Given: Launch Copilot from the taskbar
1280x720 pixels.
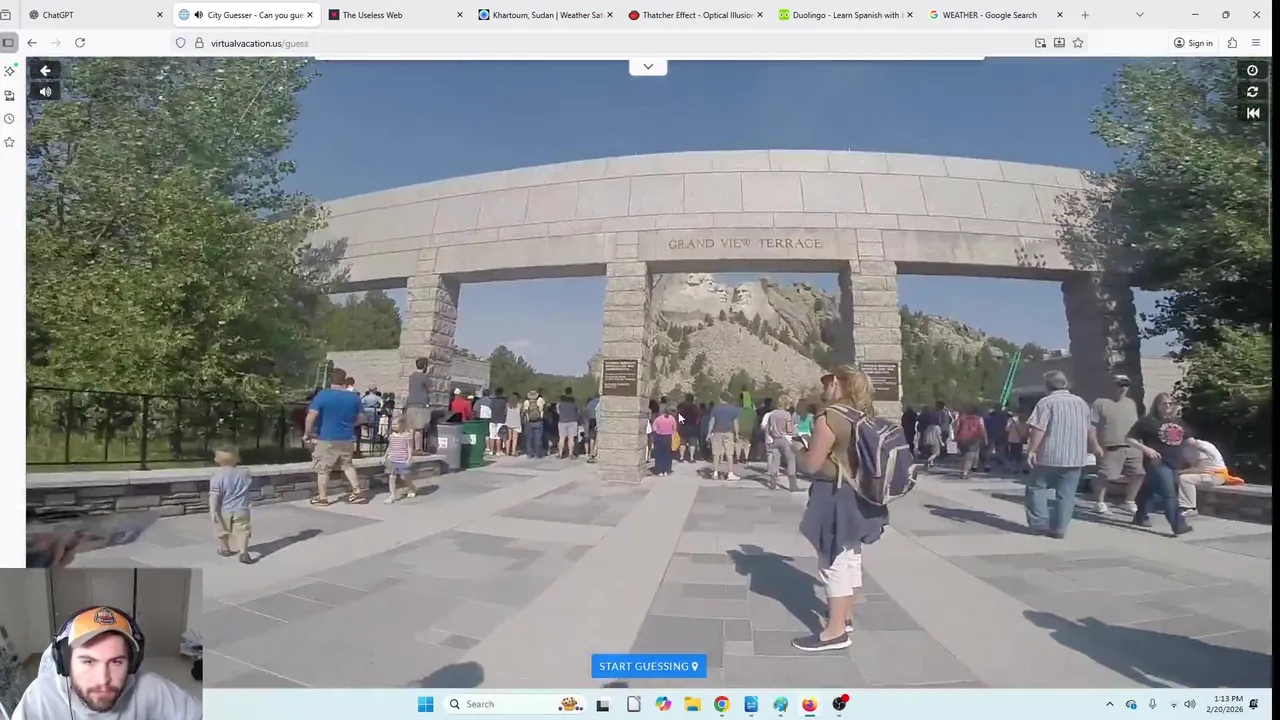Looking at the screenshot, I should coord(663,704).
